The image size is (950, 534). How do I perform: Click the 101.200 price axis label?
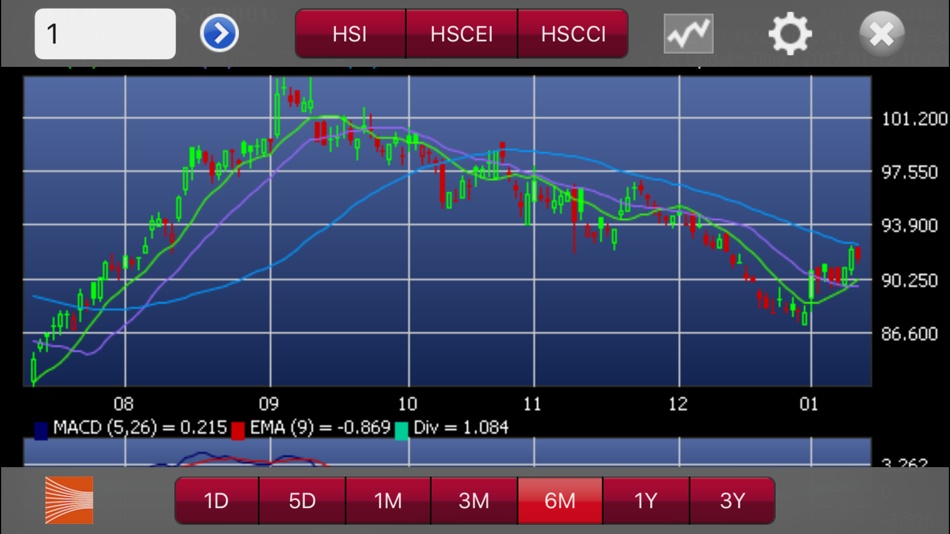click(914, 119)
